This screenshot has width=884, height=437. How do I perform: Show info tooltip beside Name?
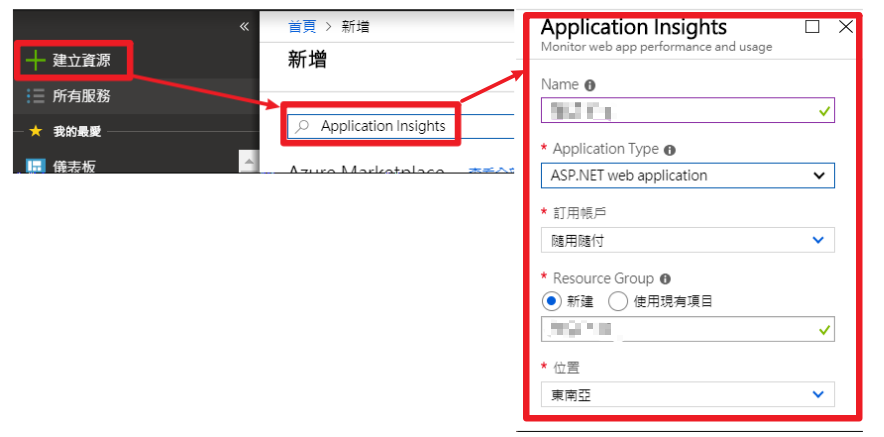[x=590, y=86]
